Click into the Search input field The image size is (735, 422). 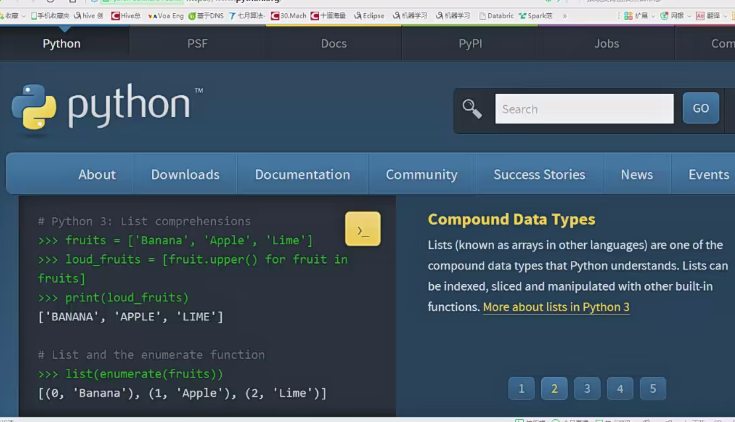tap(584, 109)
